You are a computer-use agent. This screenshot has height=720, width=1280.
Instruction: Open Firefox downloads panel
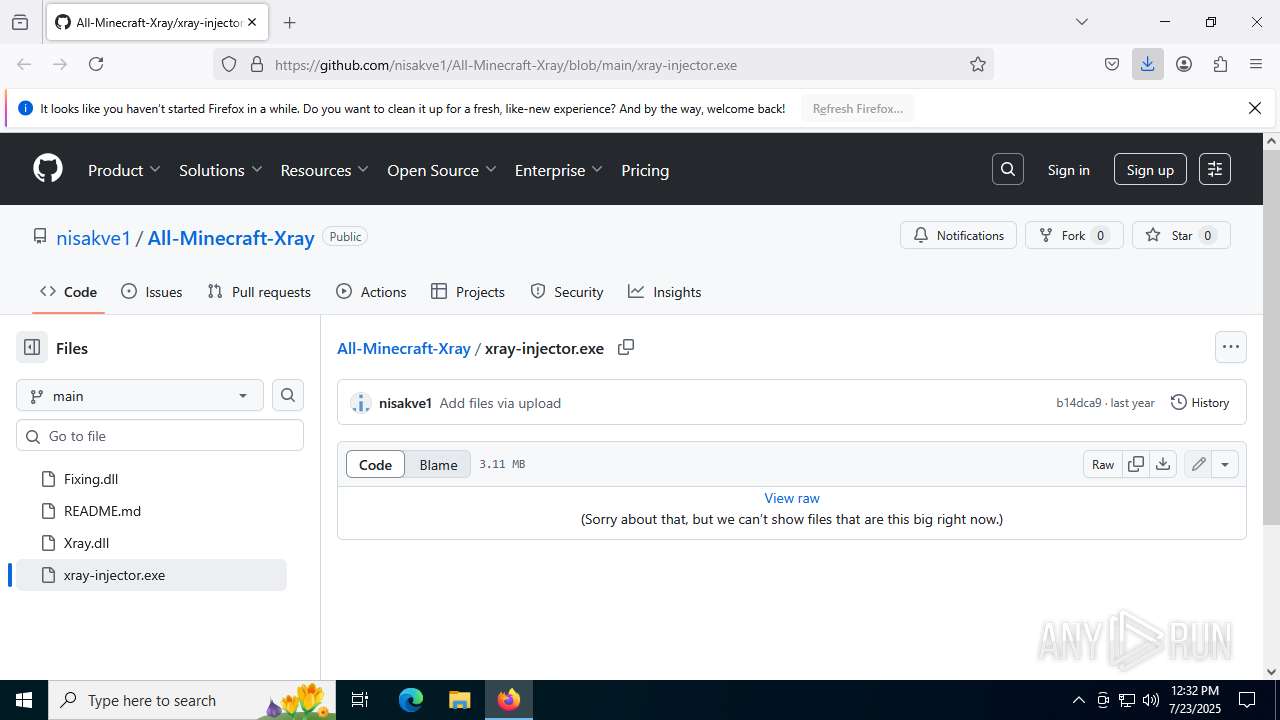coord(1147,64)
